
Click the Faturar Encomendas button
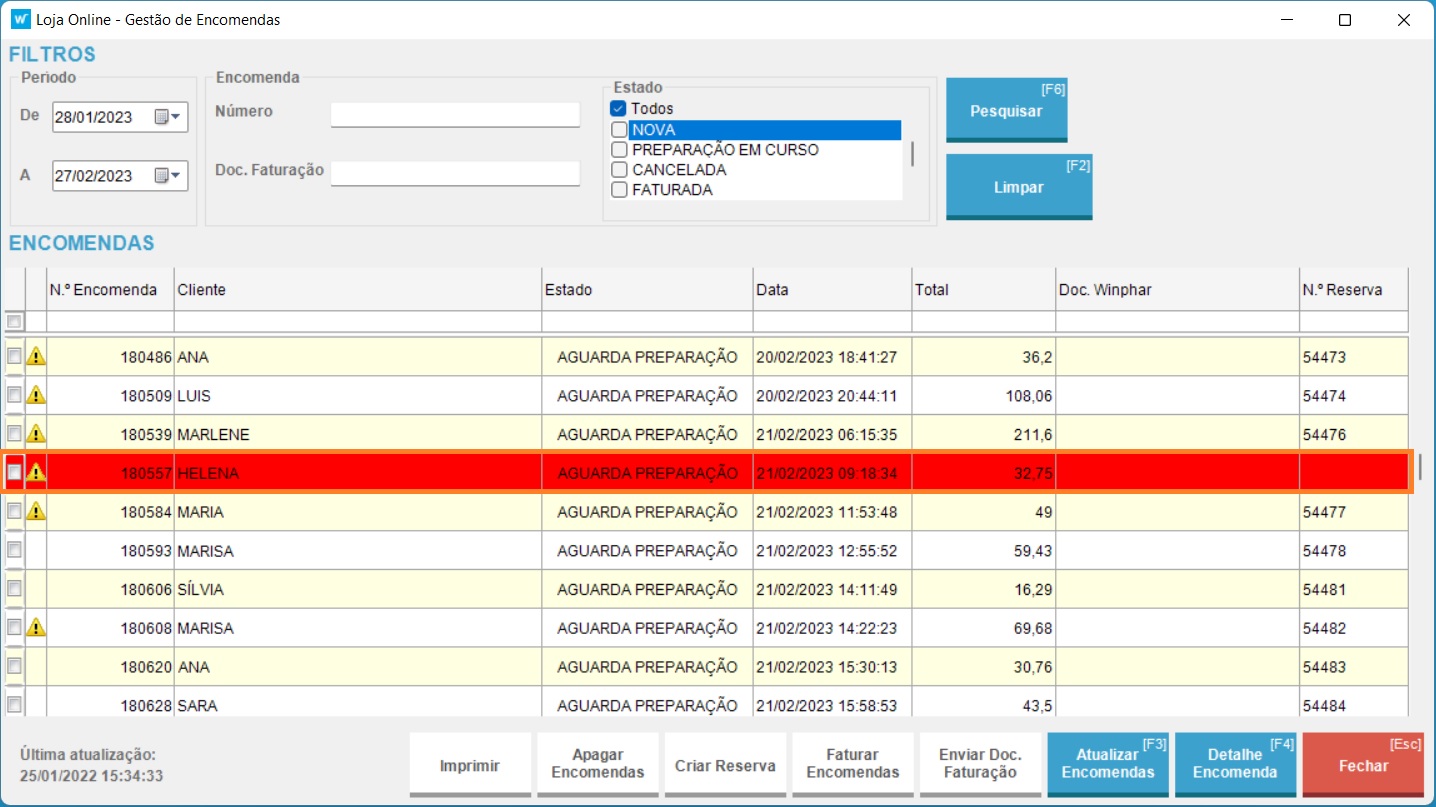[852, 765]
